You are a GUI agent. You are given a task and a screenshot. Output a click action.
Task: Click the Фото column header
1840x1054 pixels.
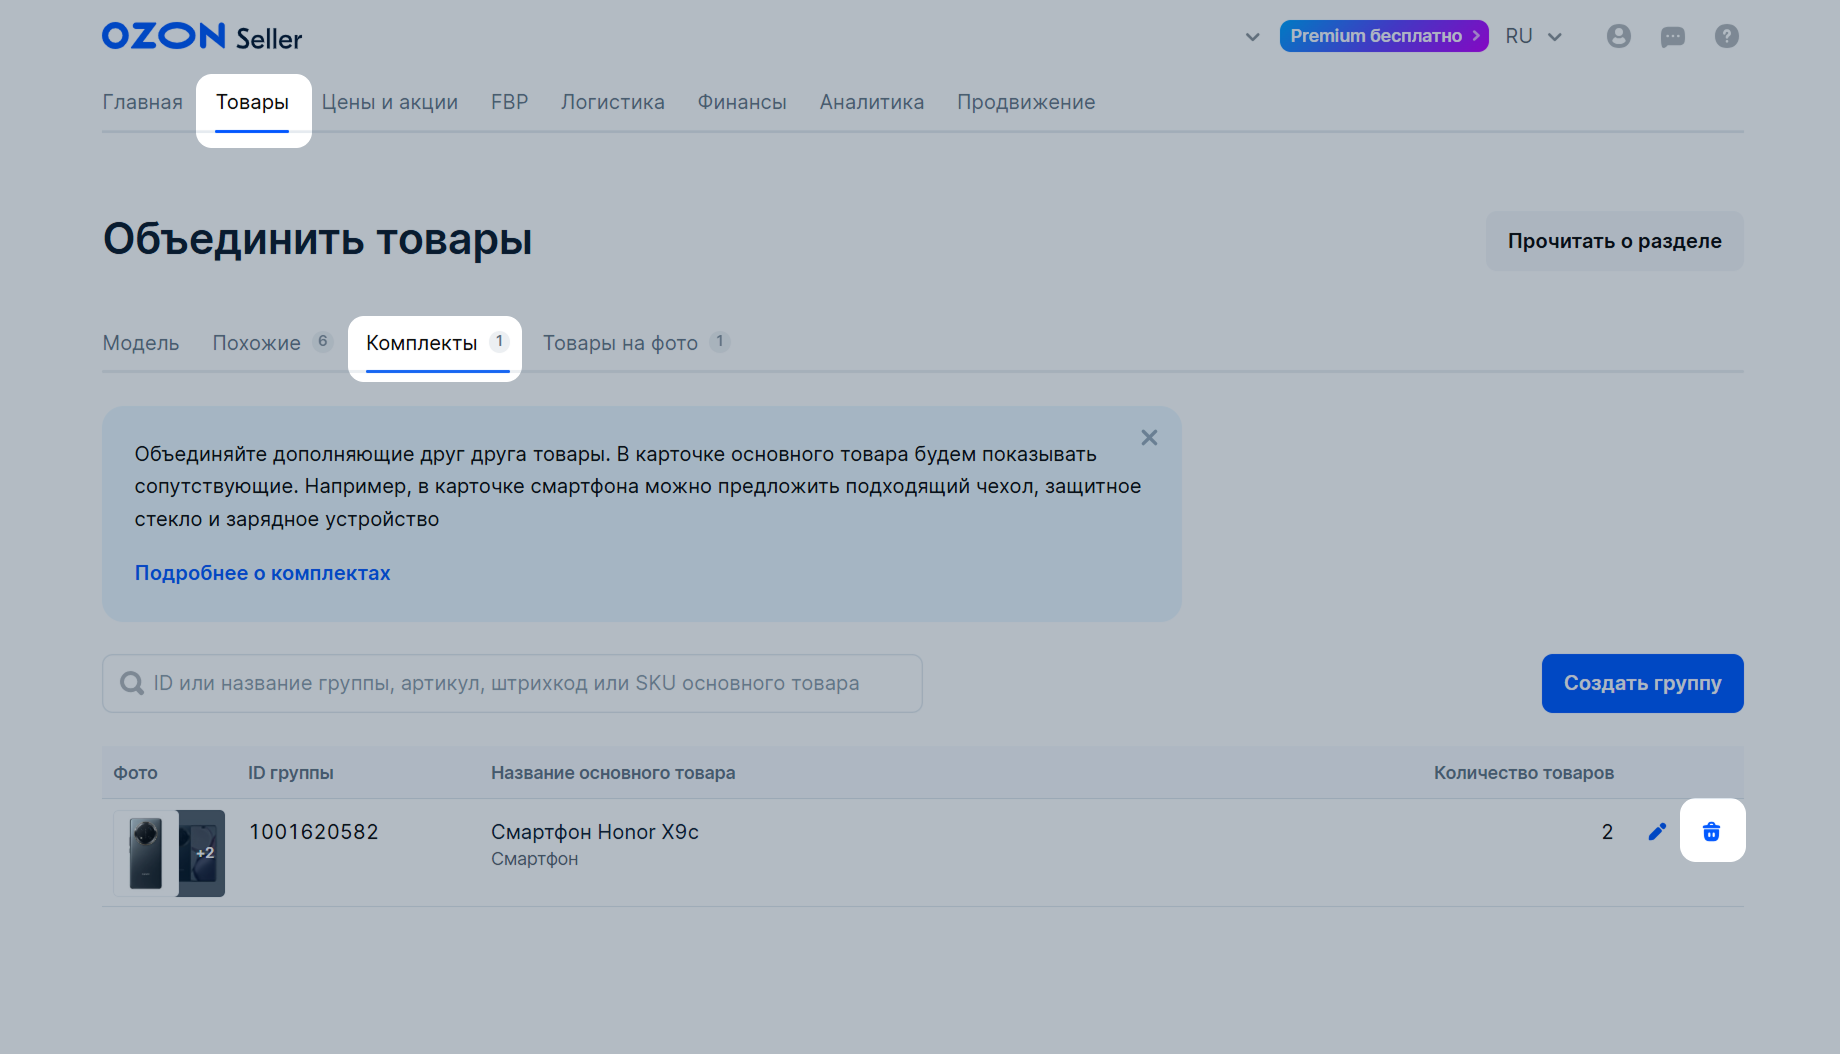136,773
